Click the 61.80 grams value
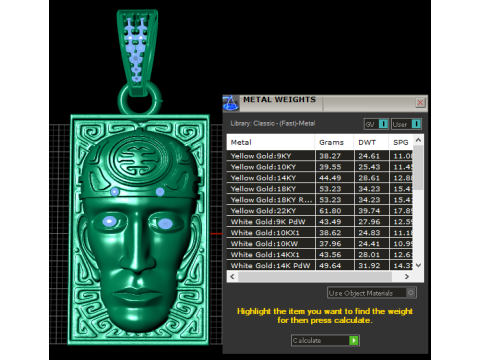Screen dimensions: 480x360 coord(330,211)
